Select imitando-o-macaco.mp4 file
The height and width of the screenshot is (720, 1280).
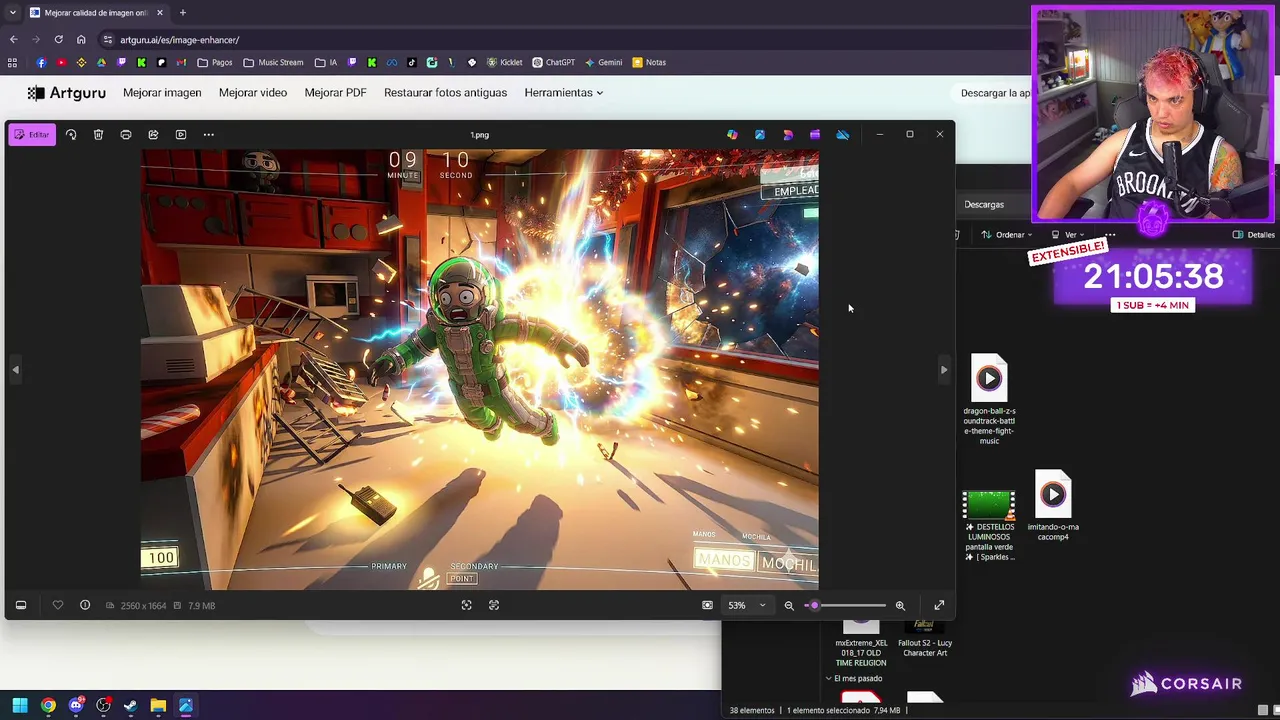1053,506
